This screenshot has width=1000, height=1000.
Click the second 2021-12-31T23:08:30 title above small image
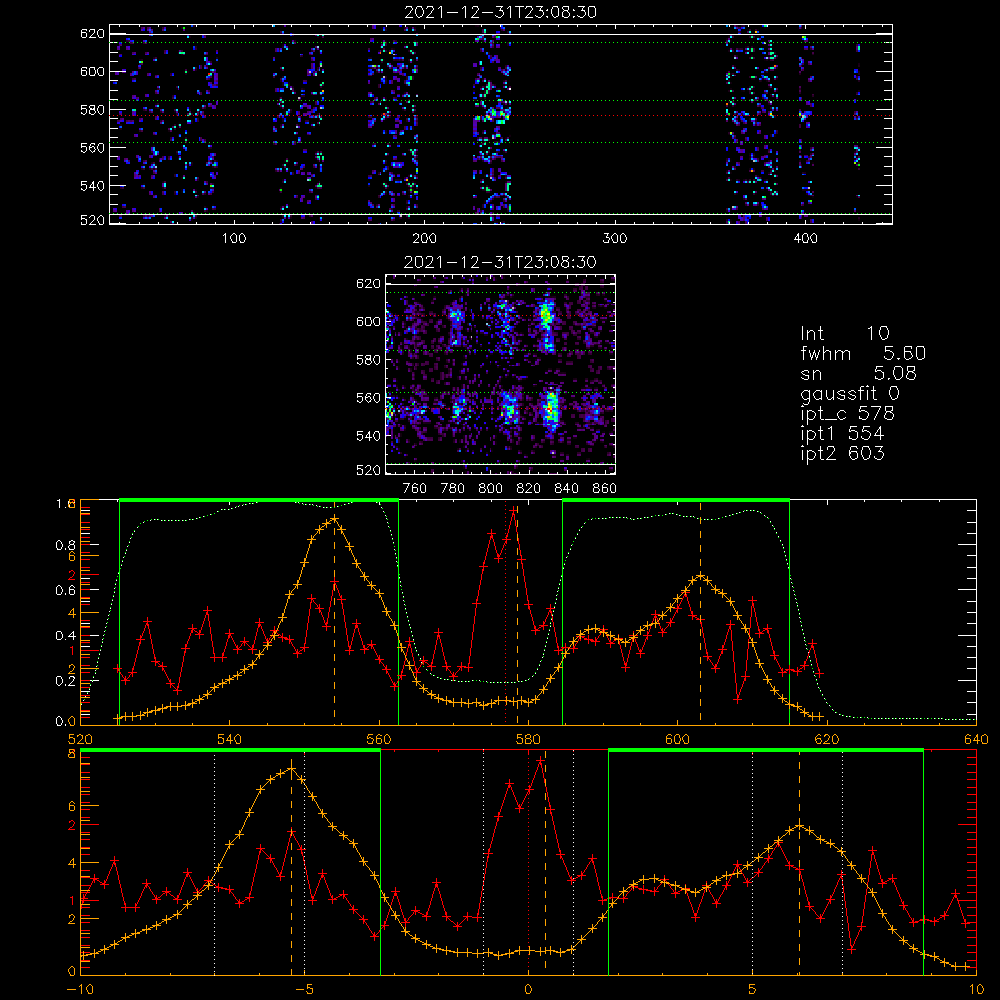coord(501,261)
